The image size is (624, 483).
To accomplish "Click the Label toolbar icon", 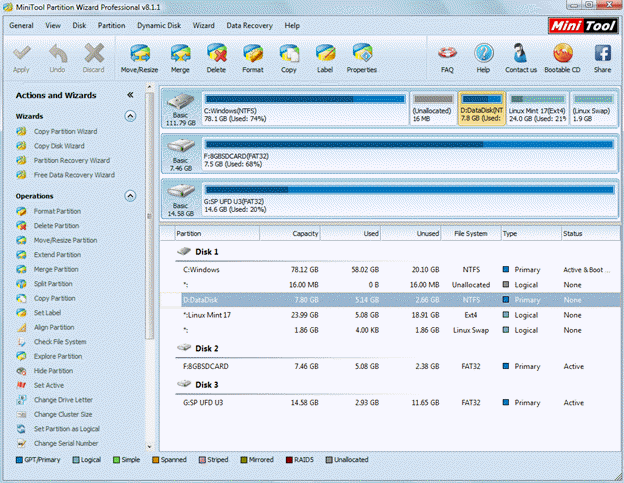I will coord(325,53).
